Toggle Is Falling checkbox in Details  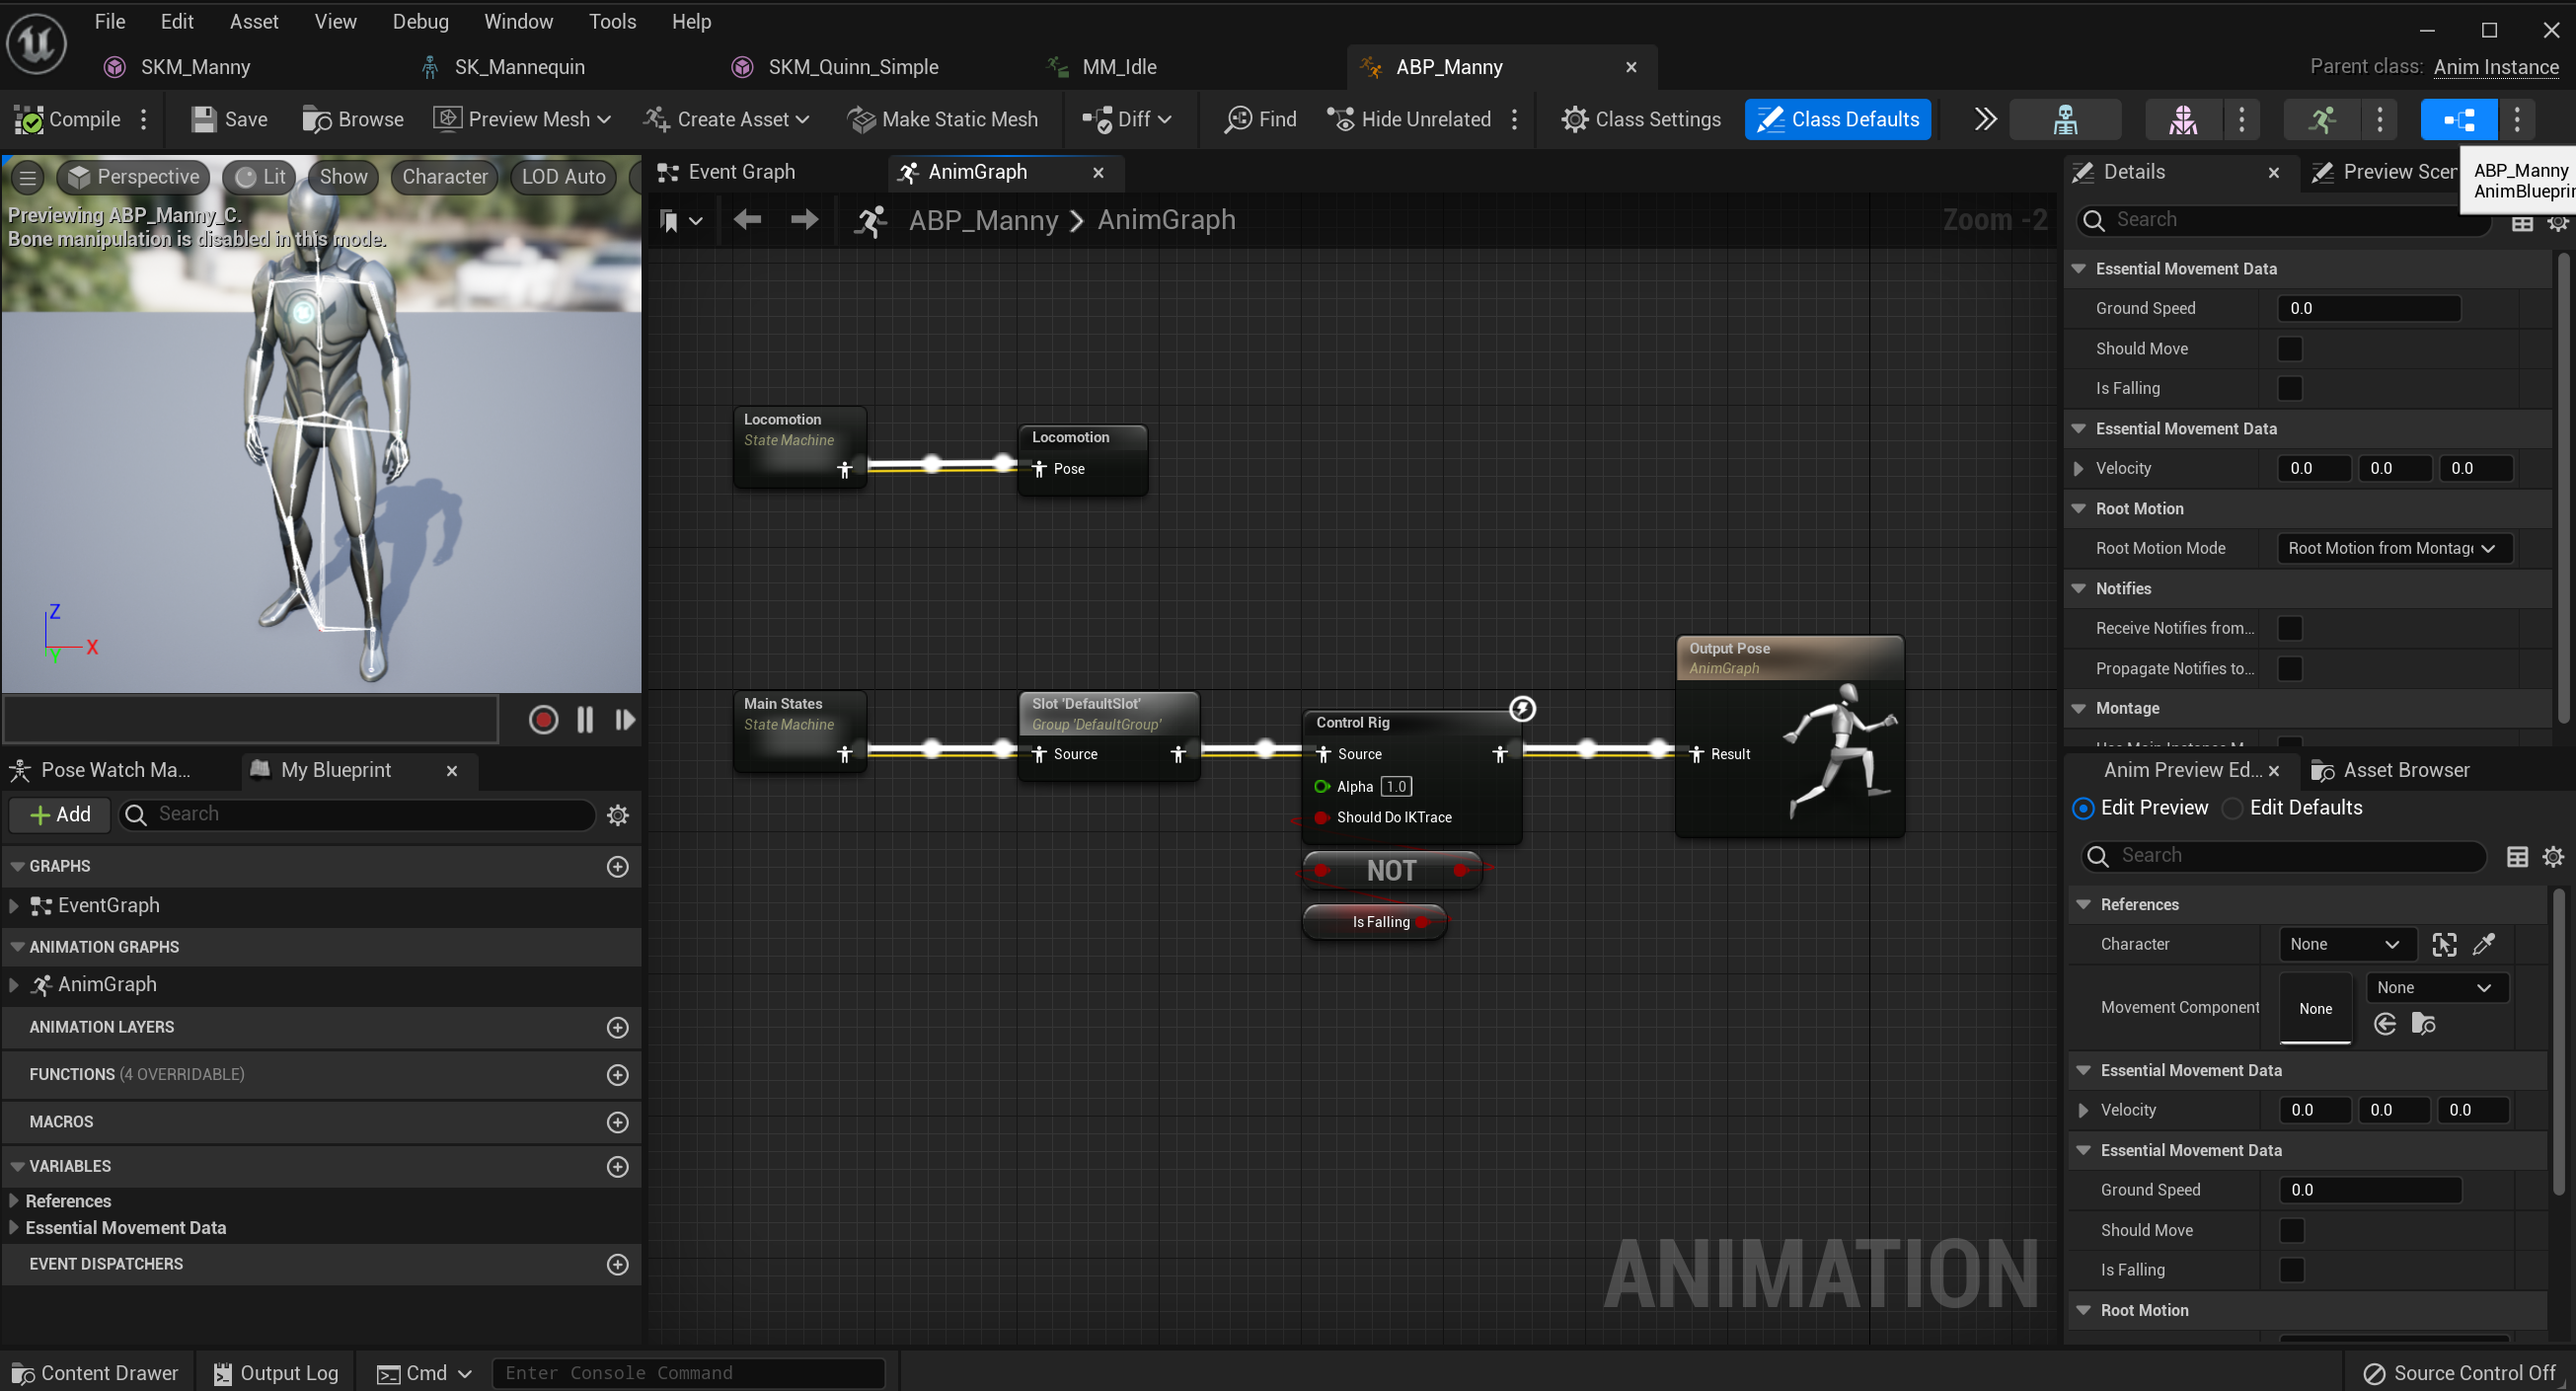click(2289, 388)
